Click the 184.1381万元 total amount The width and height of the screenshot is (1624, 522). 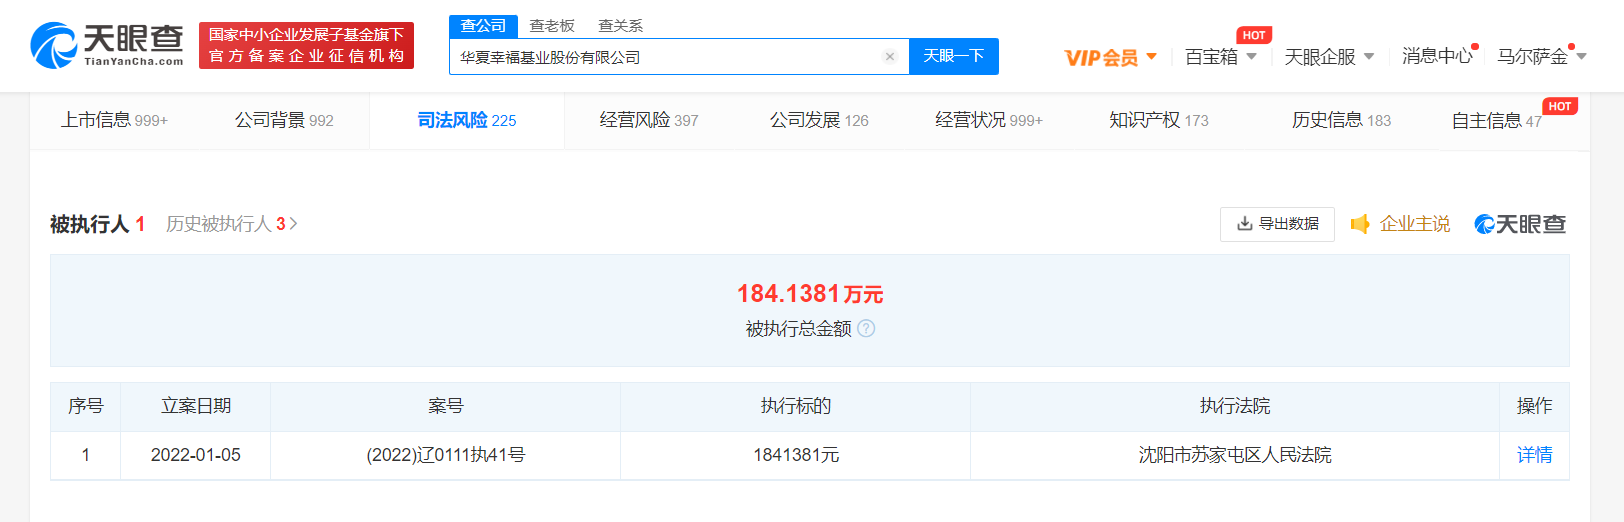(x=810, y=294)
